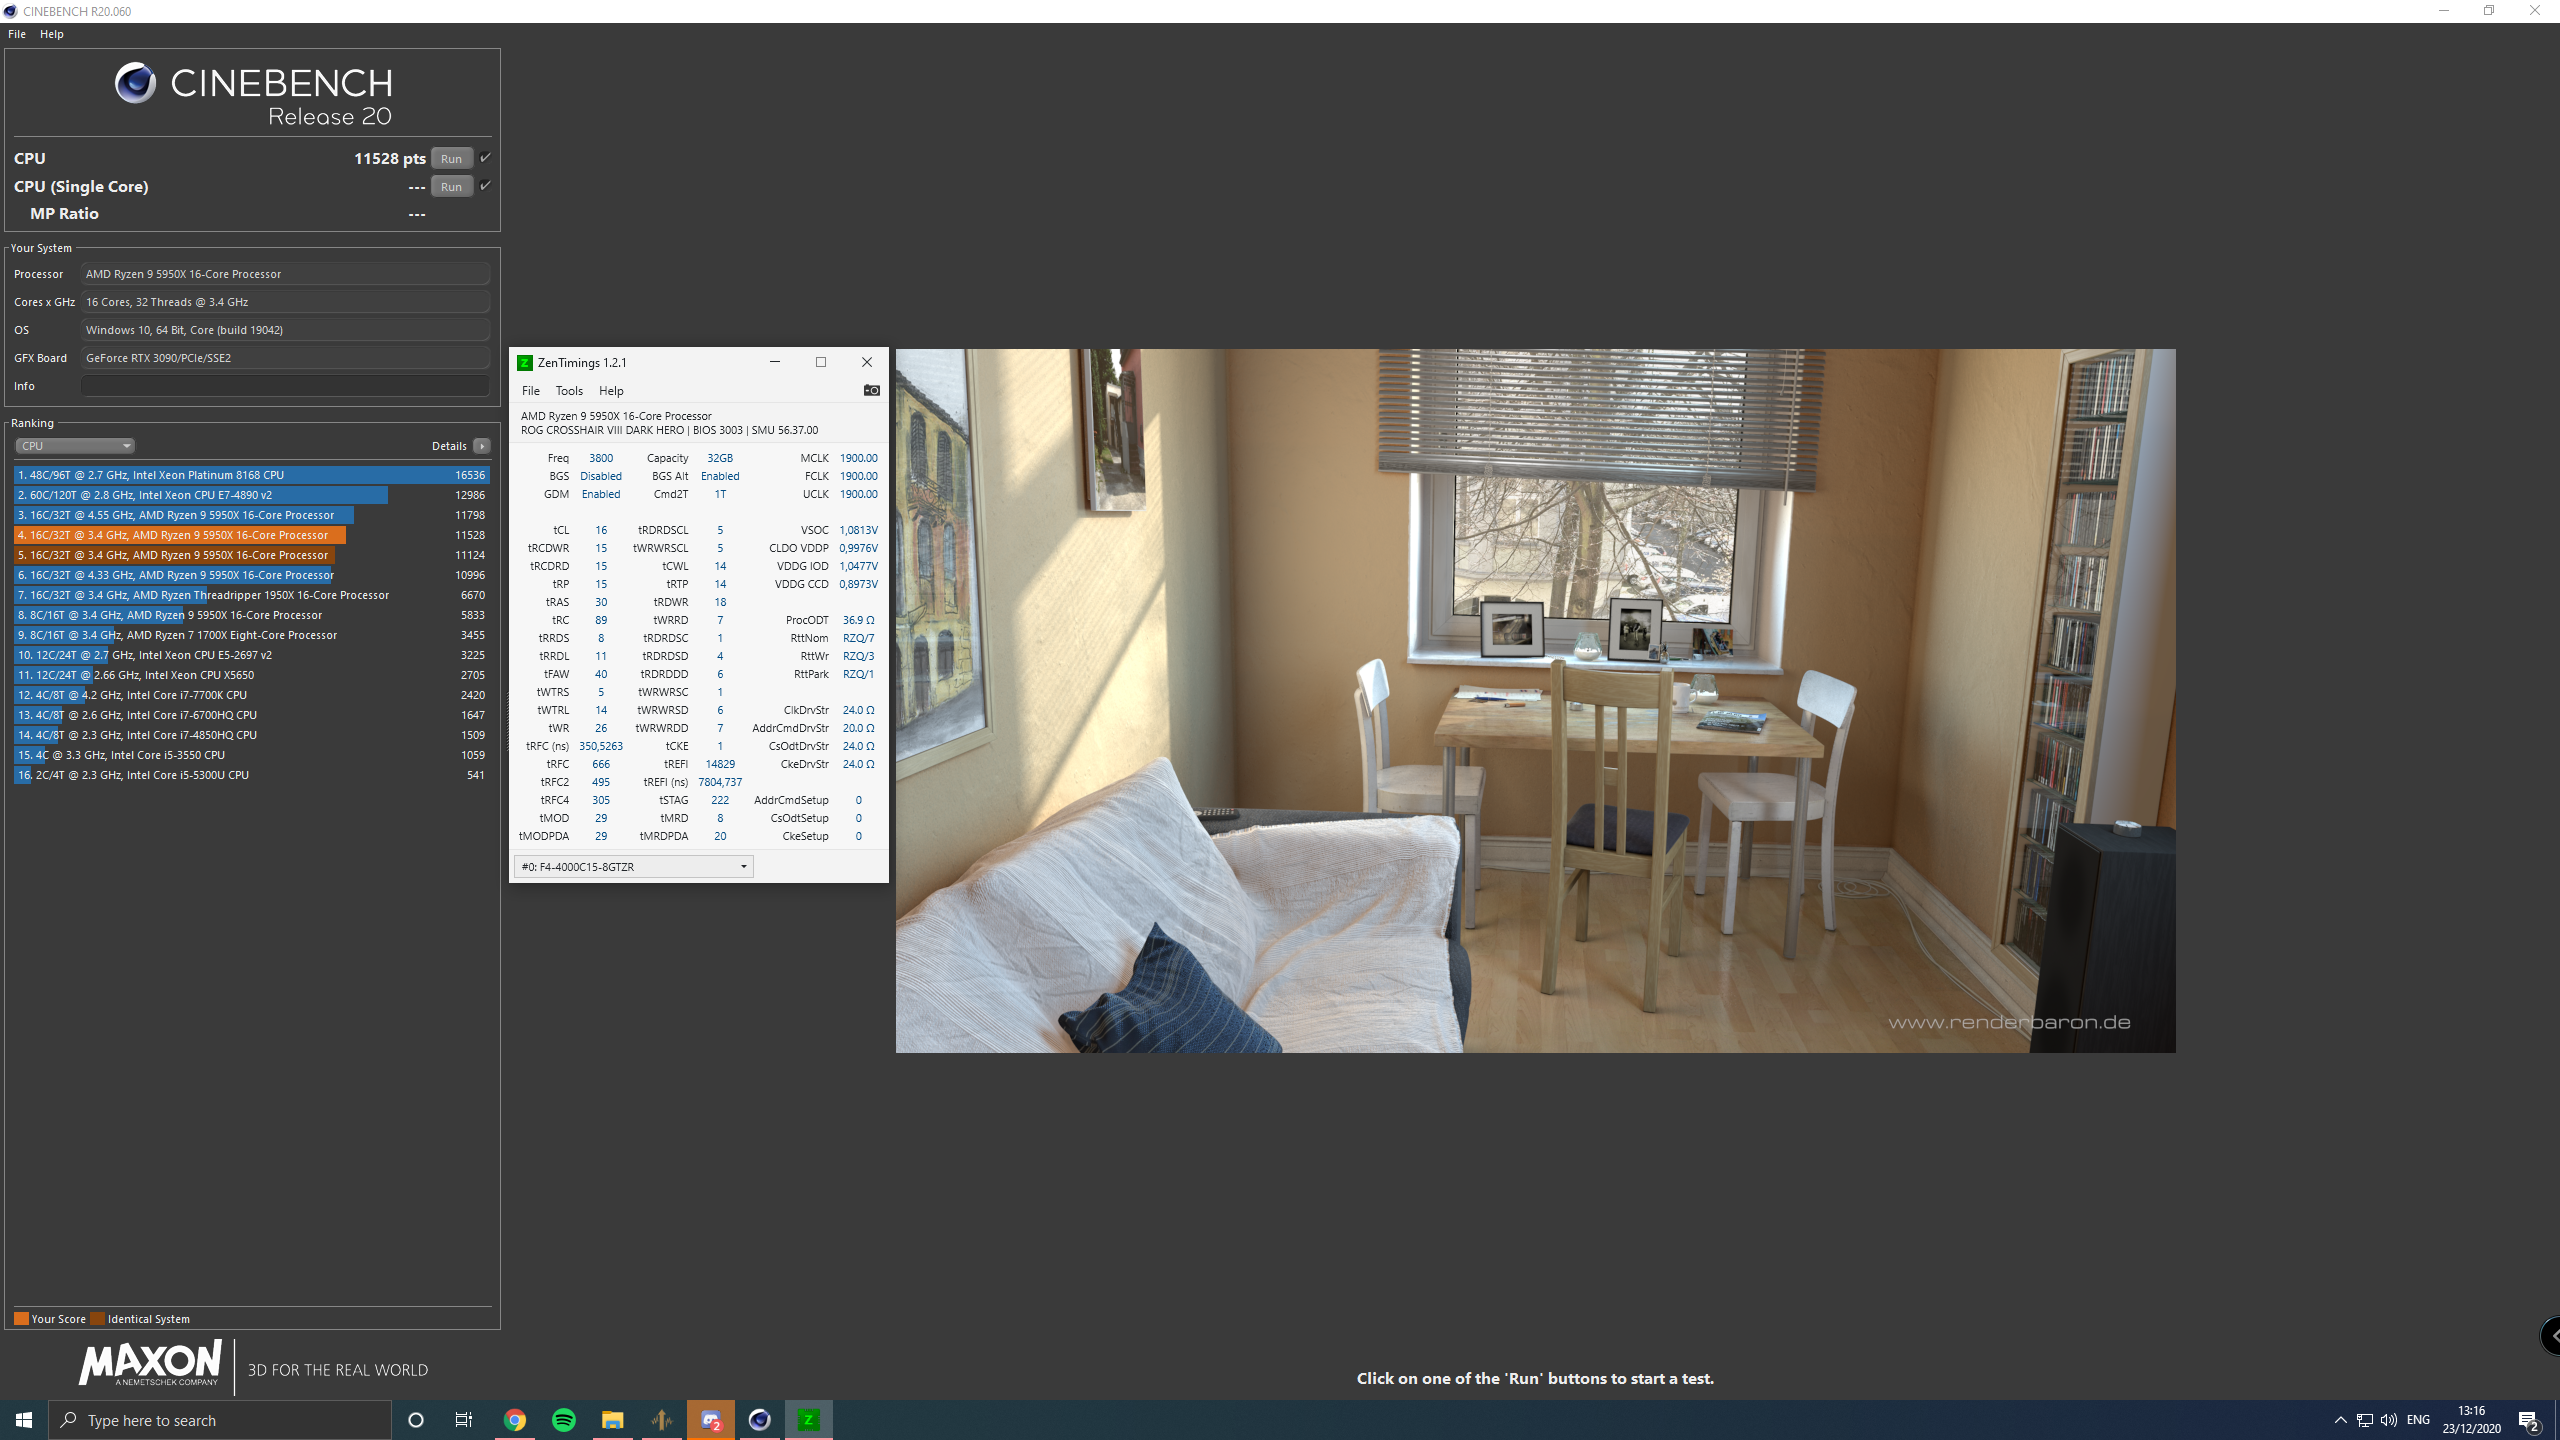Click the Your Score orange legend swatch
The image size is (2560, 1440).
(21, 1319)
